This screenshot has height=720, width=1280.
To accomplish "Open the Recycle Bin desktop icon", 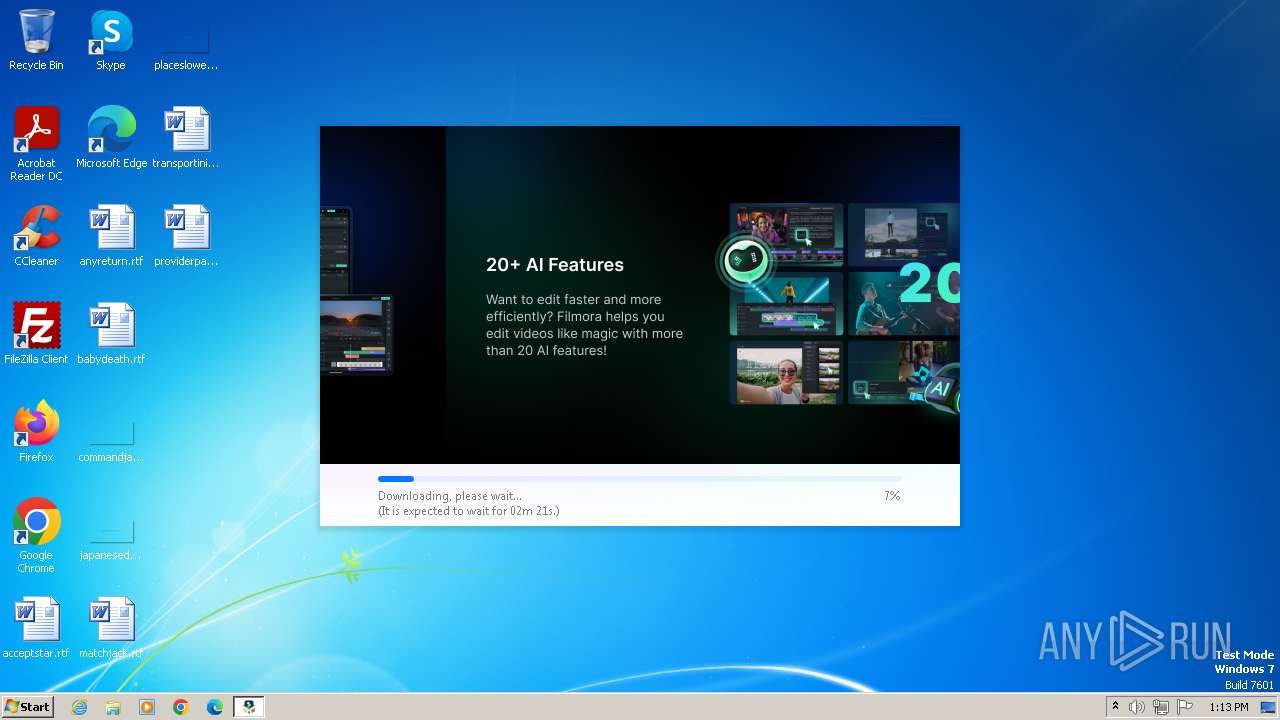I will pyautogui.click(x=36, y=40).
